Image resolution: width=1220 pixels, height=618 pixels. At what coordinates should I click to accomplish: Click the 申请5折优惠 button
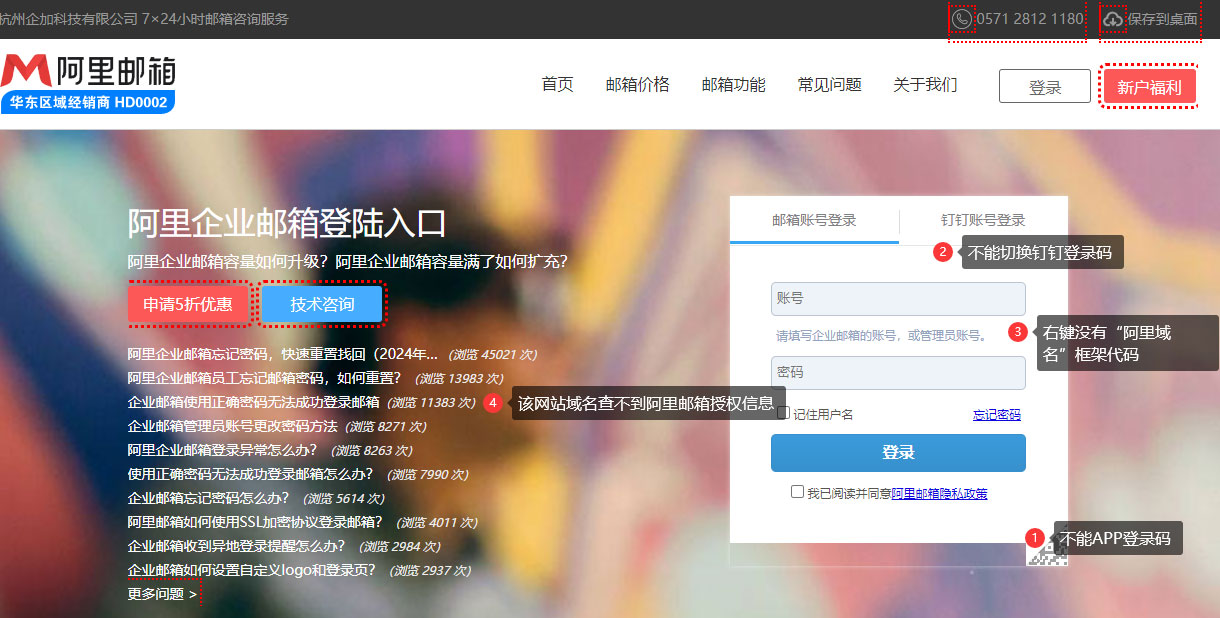click(188, 304)
